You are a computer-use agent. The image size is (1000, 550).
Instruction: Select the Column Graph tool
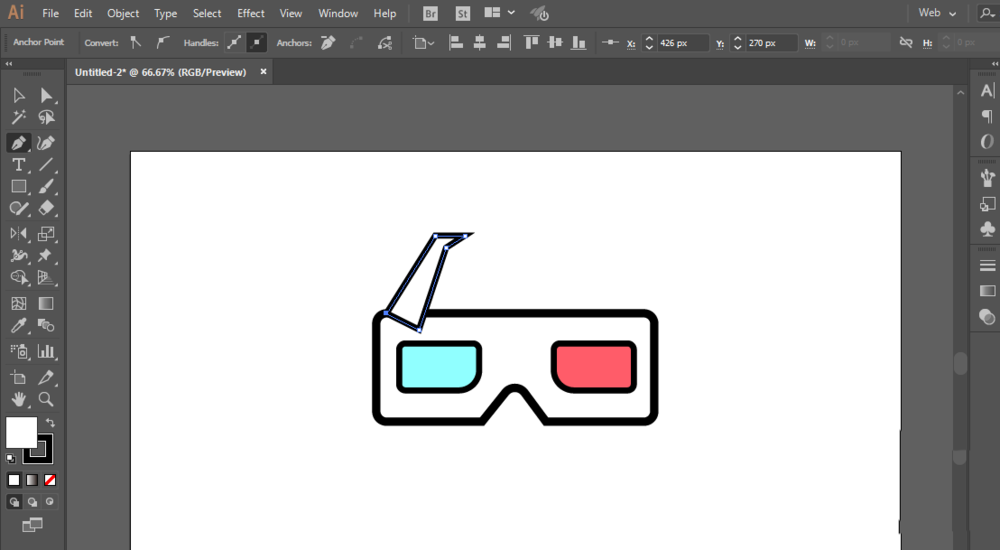tap(46, 351)
